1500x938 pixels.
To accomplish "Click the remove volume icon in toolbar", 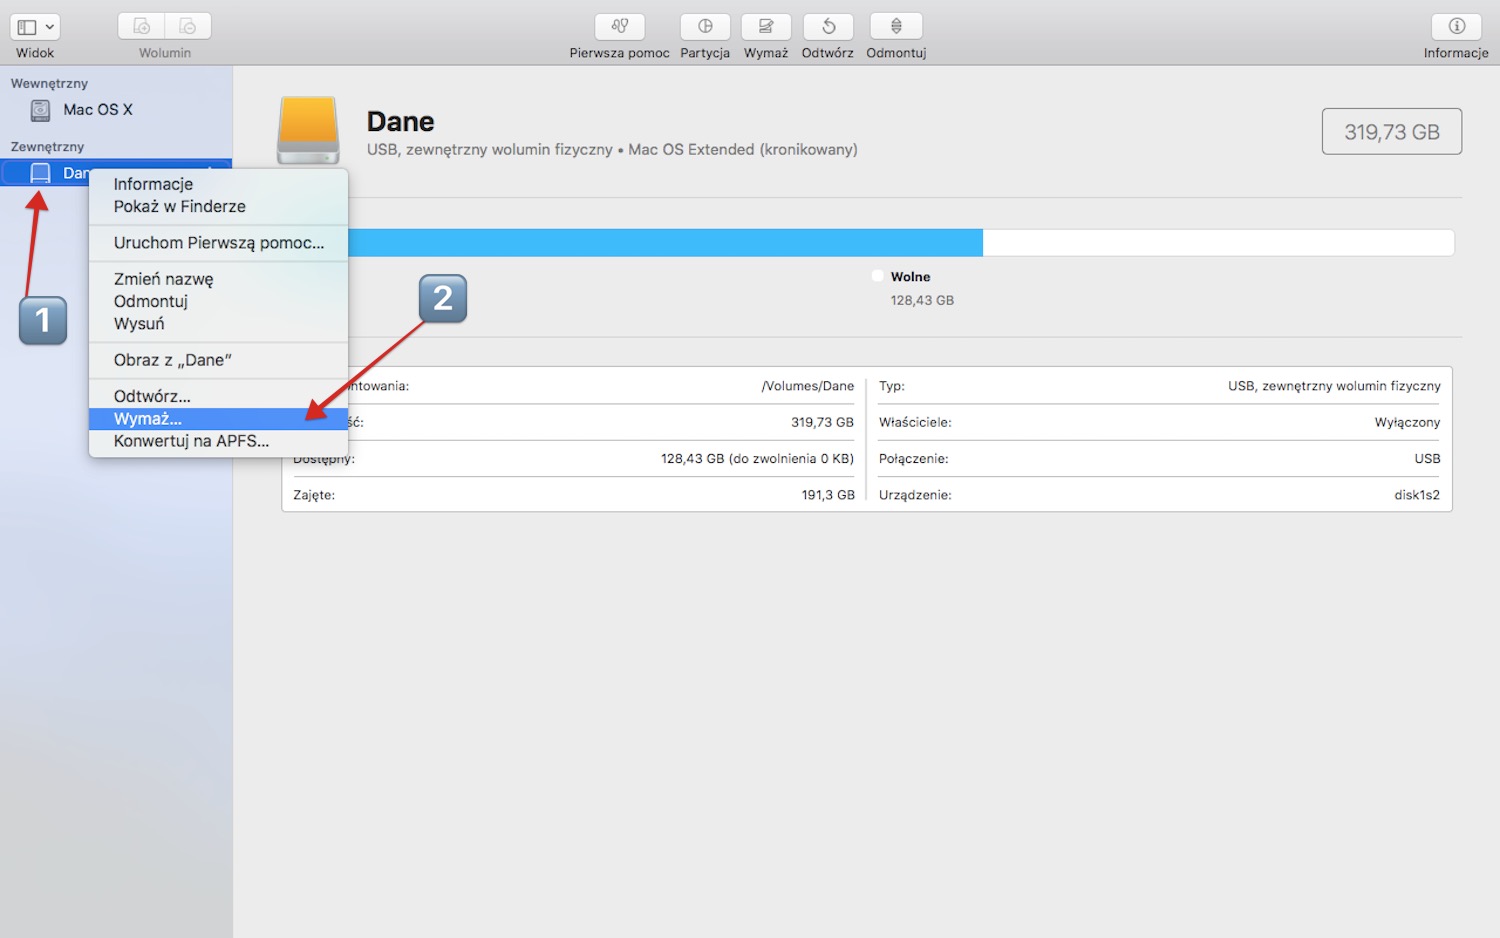I will point(188,27).
